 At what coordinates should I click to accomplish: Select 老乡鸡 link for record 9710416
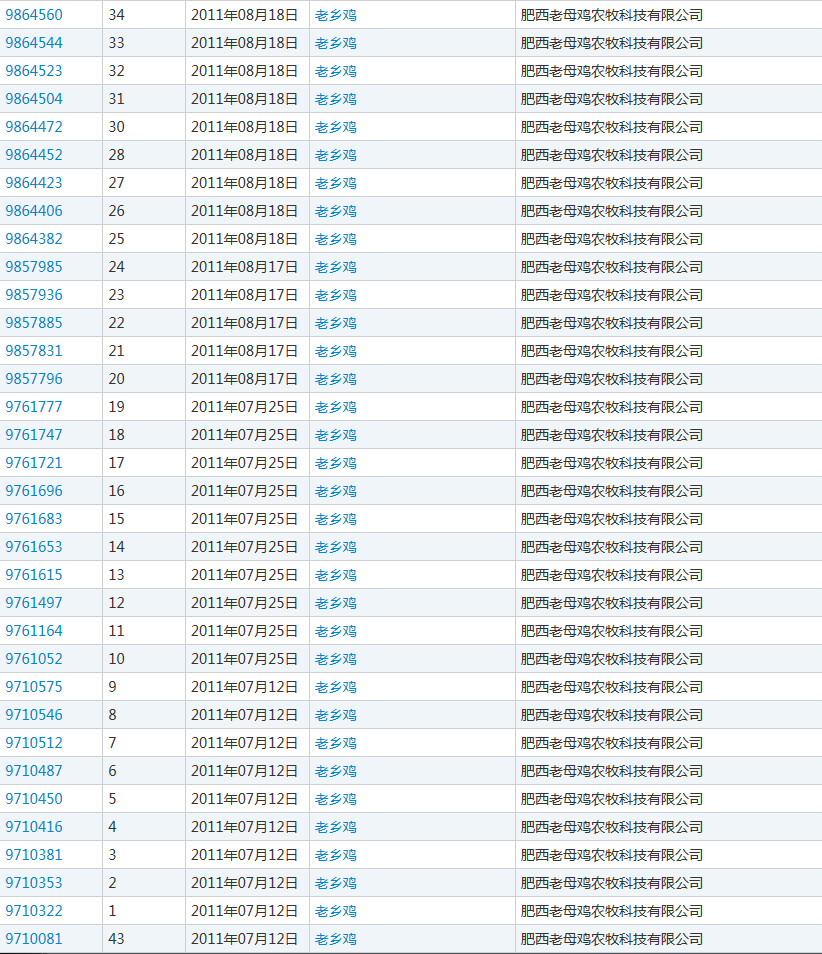pos(336,827)
